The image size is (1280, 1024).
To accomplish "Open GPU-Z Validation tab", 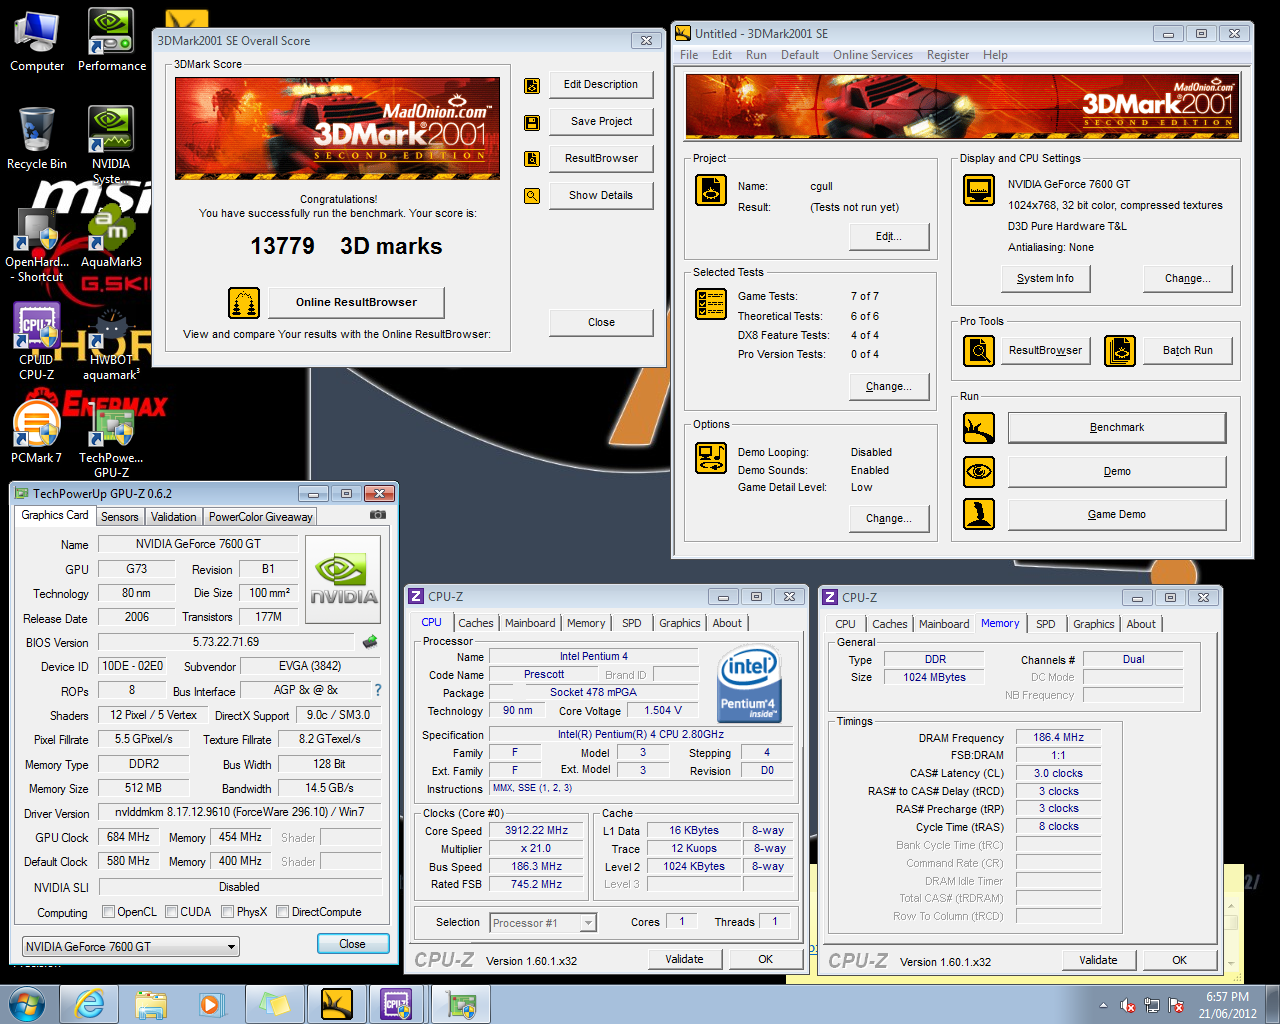I will [x=174, y=517].
